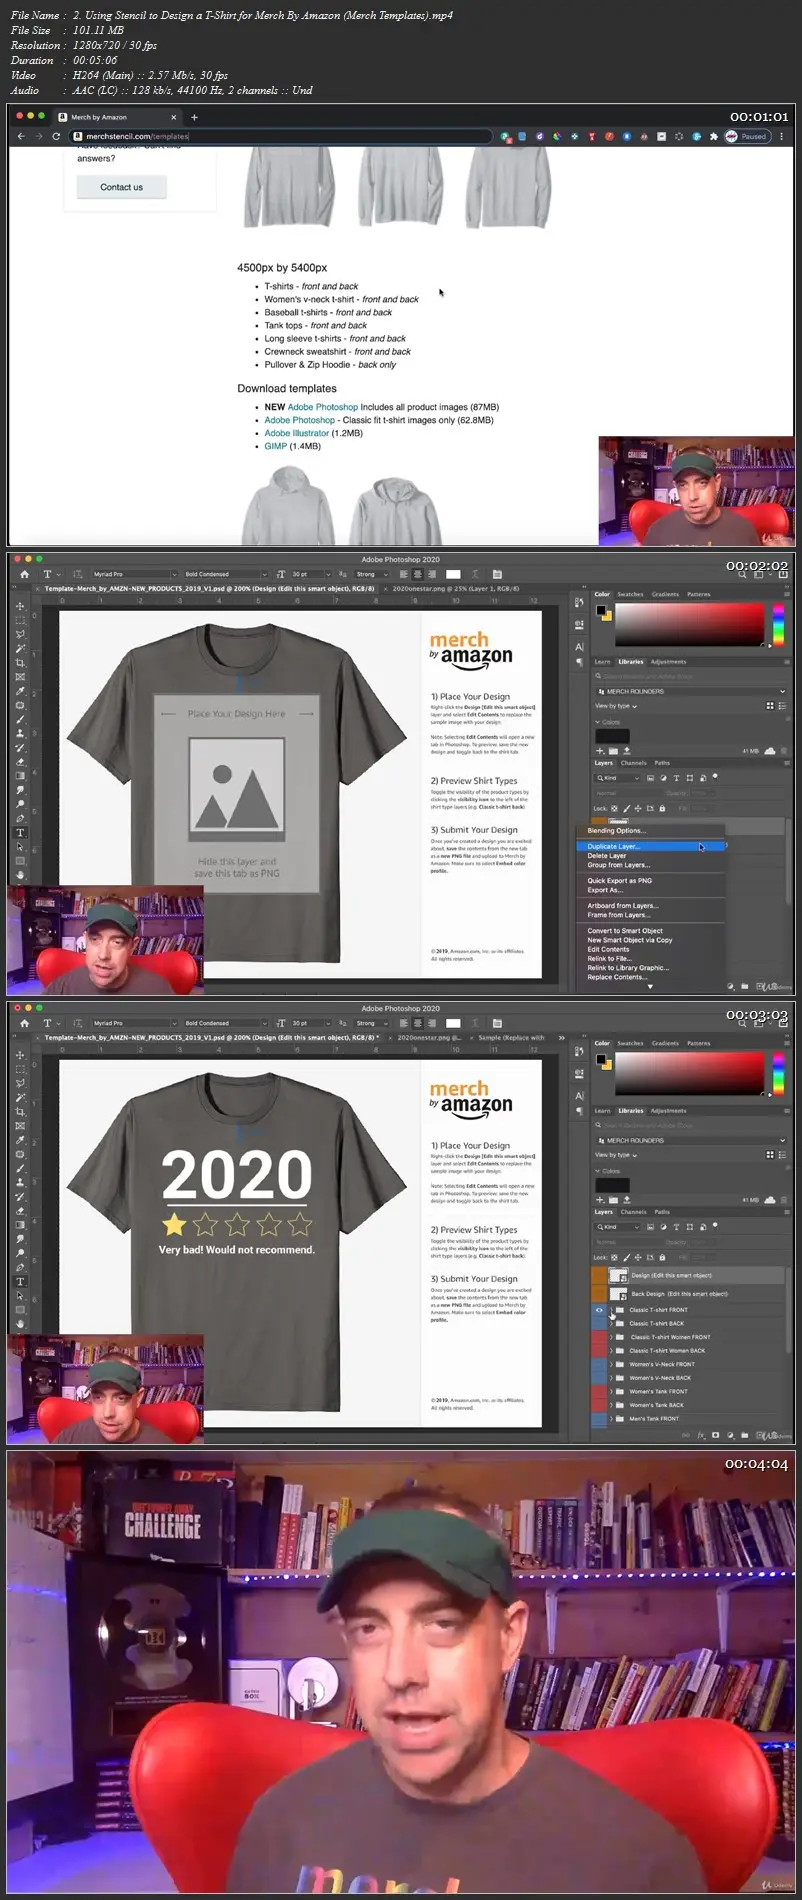Choose Duplicate Layer... from the context menu
This screenshot has width=802, height=1900.
click(x=650, y=846)
